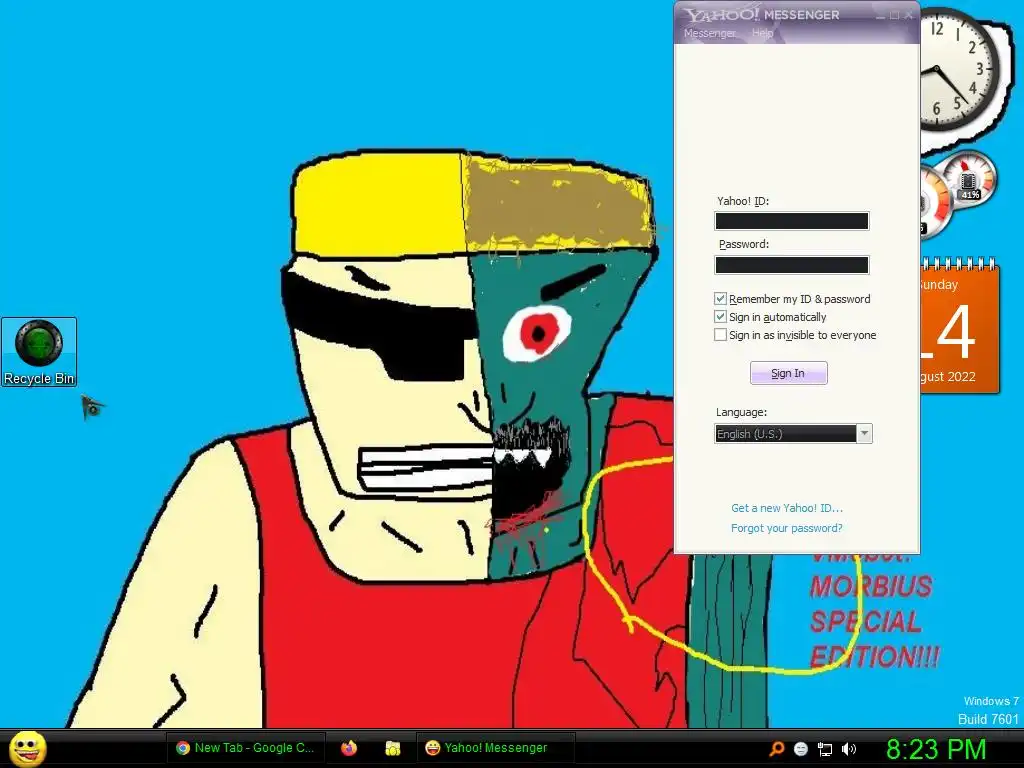The image size is (1024, 768).
Task: Open the yellow folder taskbar icon
Action: pyautogui.click(x=392, y=748)
